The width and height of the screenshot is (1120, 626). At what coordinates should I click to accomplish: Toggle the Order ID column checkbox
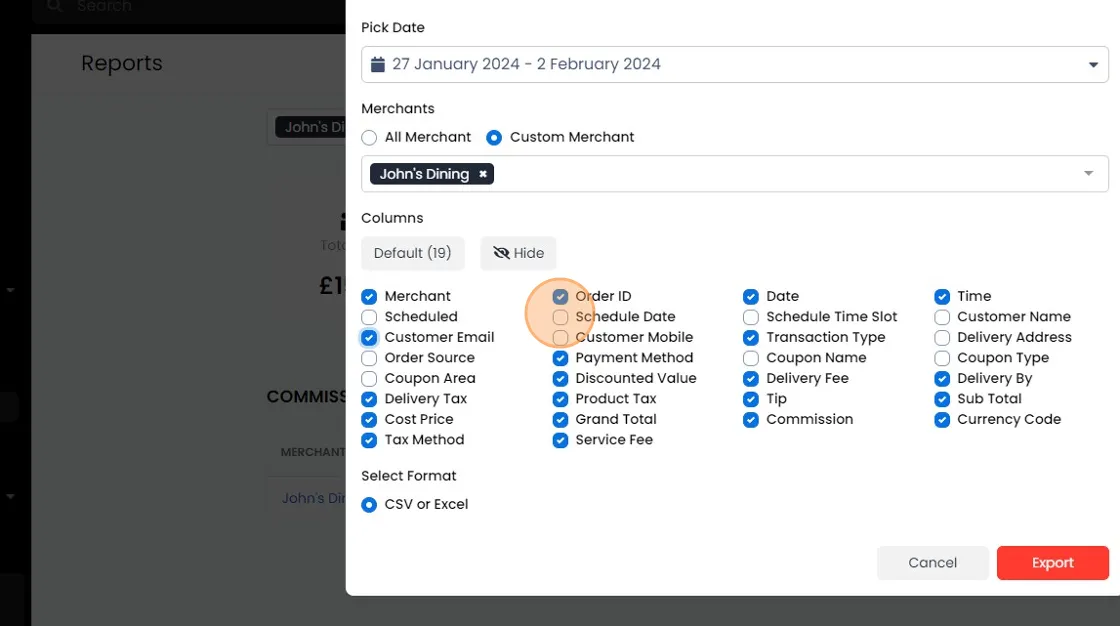coord(560,297)
